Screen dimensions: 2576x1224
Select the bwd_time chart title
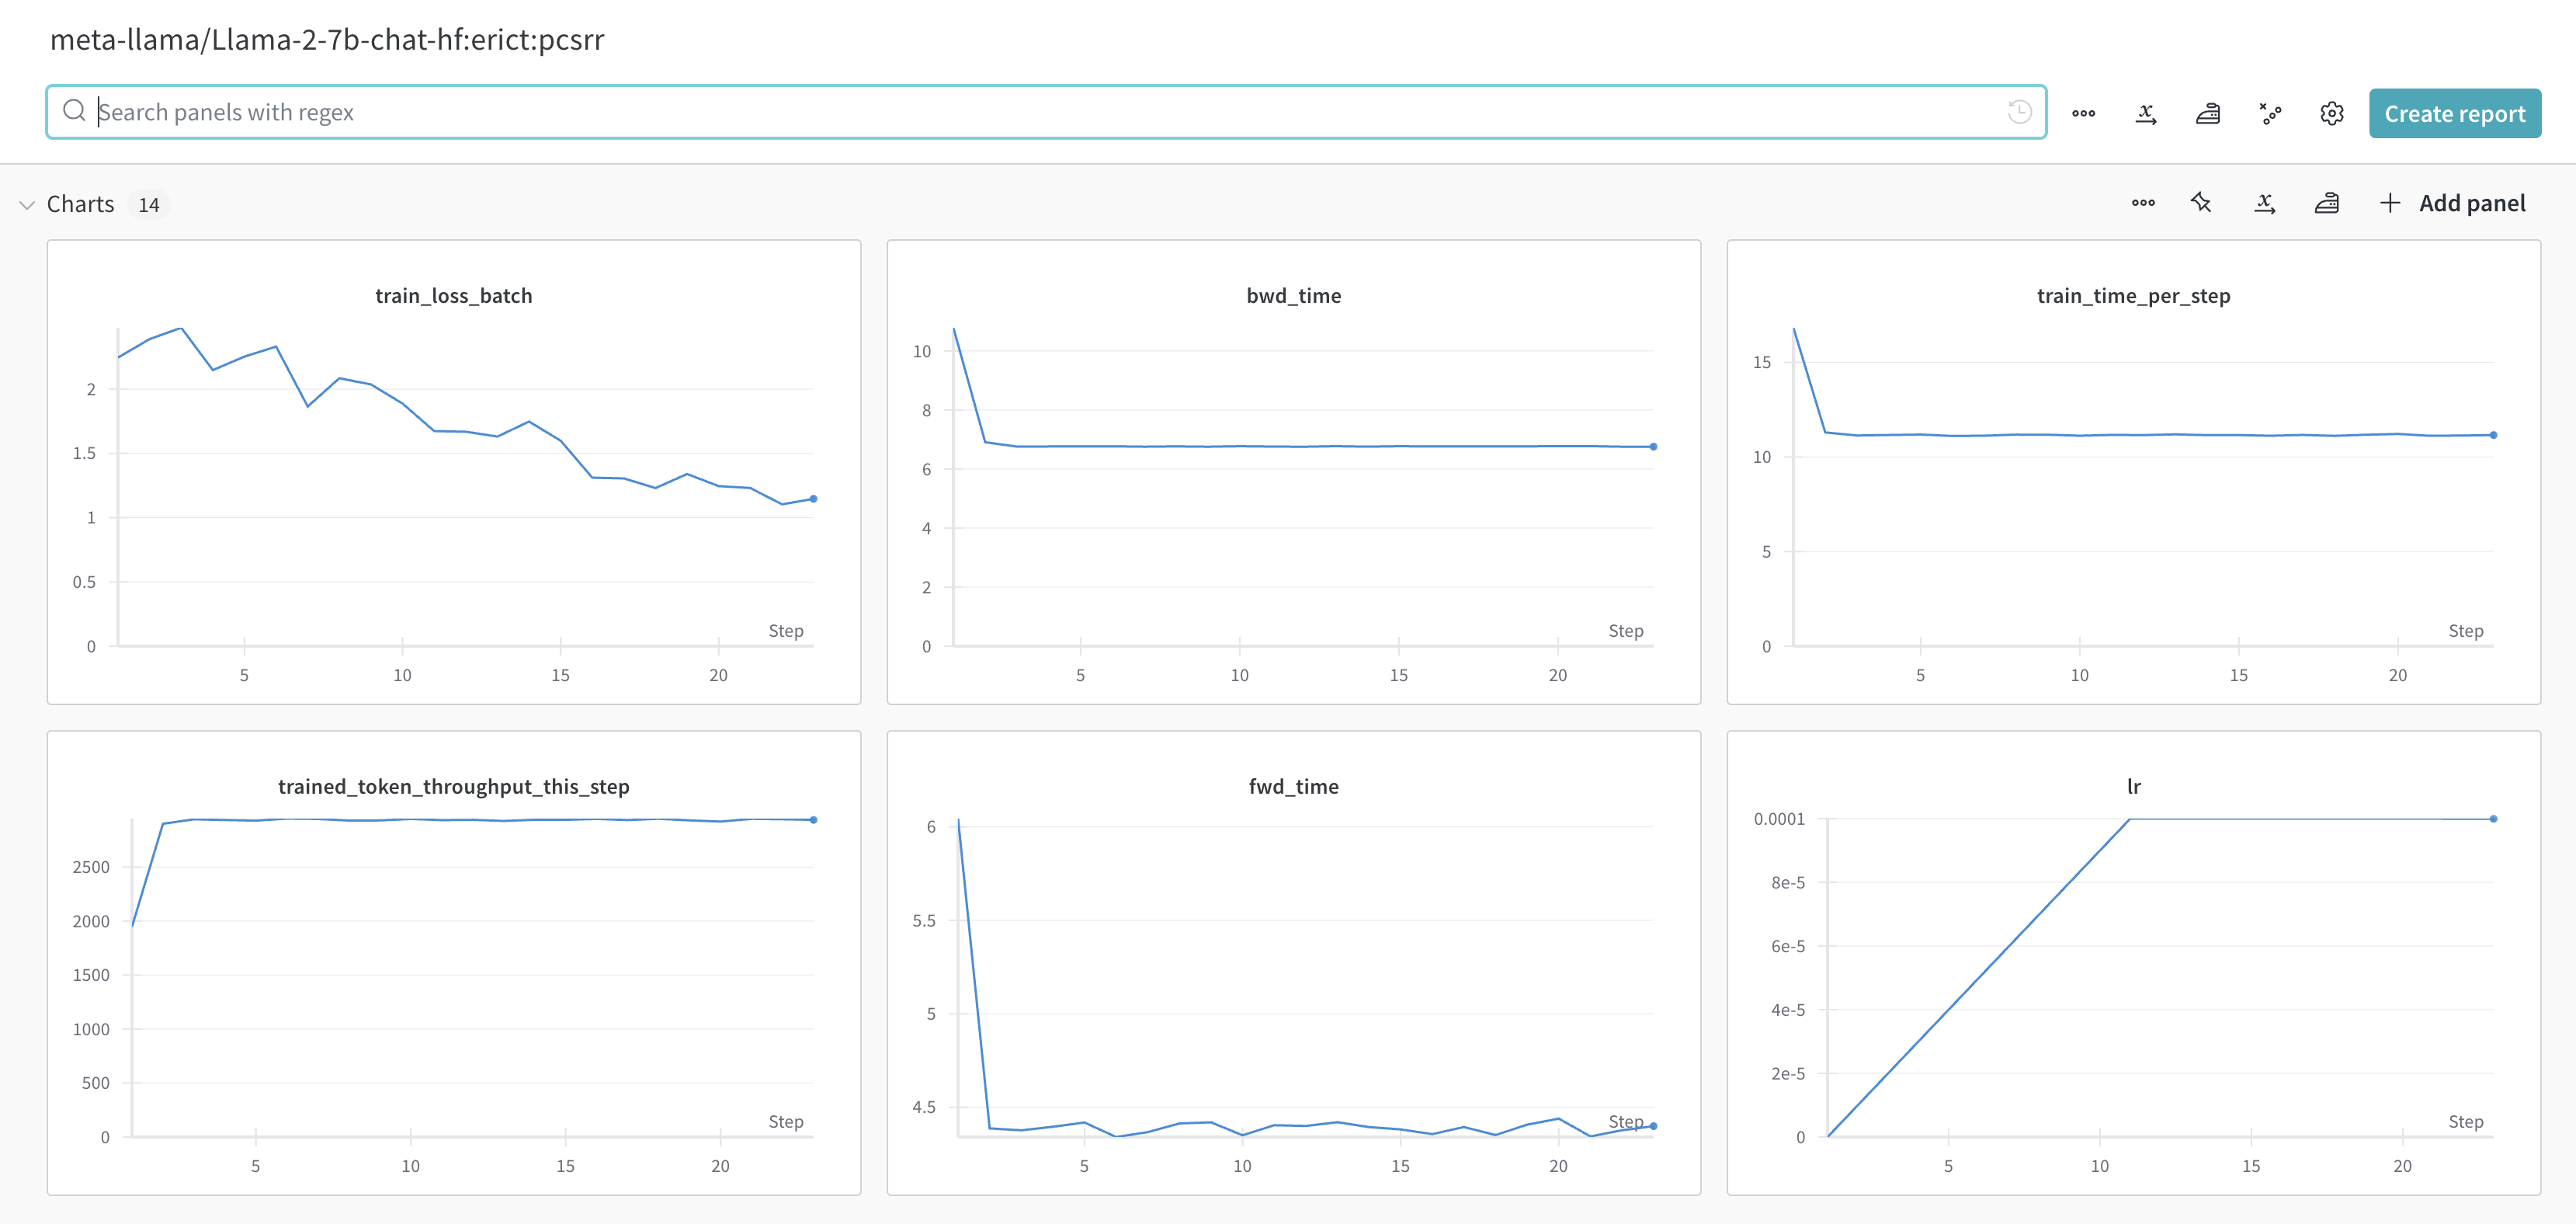tap(1294, 296)
